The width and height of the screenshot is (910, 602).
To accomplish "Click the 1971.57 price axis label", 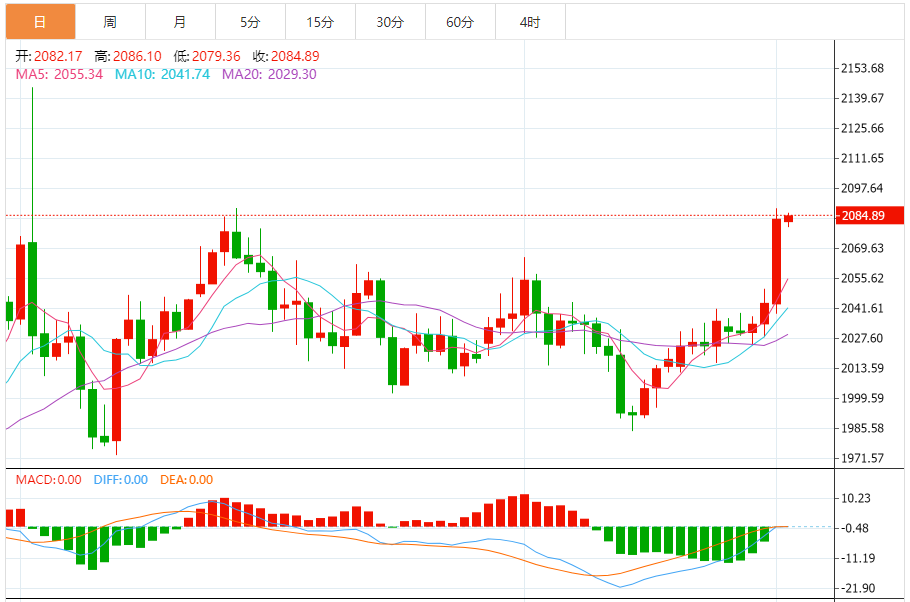I will tap(862, 458).
